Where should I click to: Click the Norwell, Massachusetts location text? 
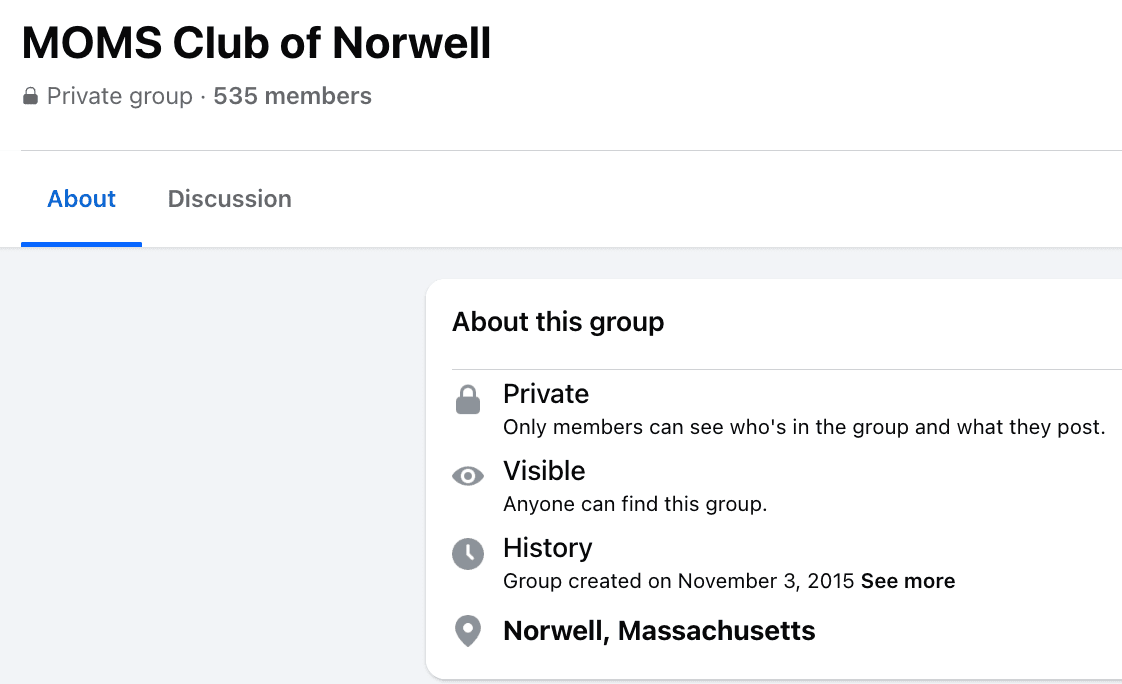click(x=659, y=631)
